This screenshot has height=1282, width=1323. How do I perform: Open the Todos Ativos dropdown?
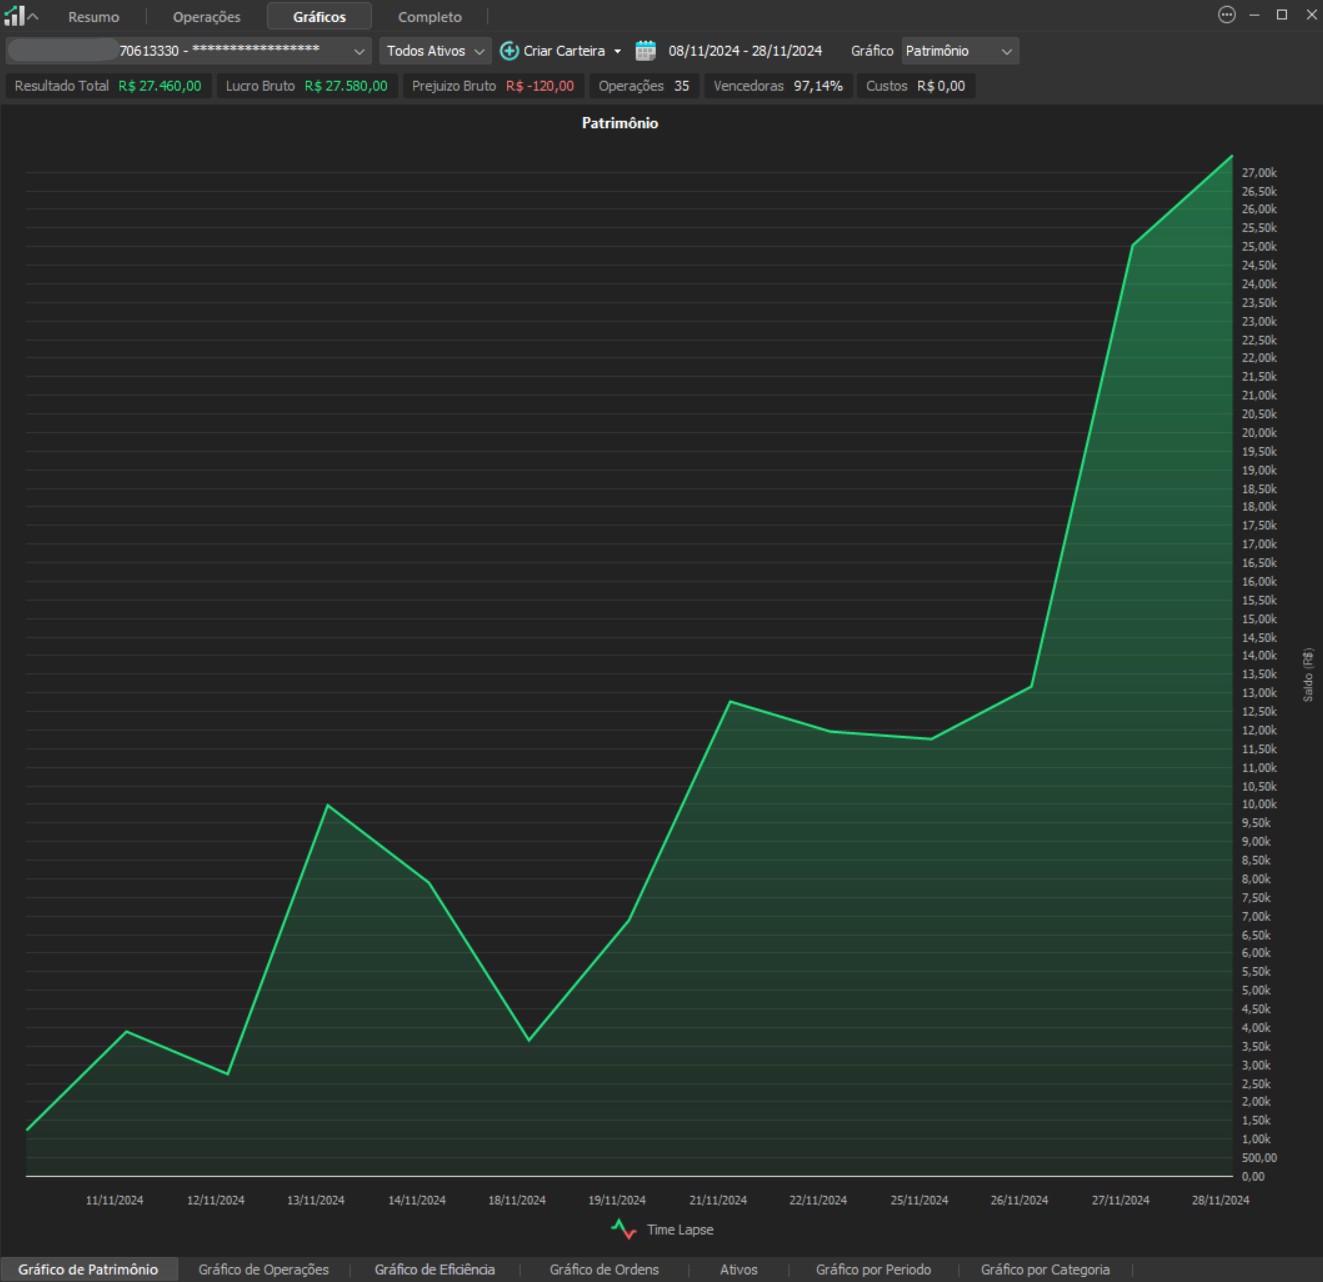coord(435,51)
